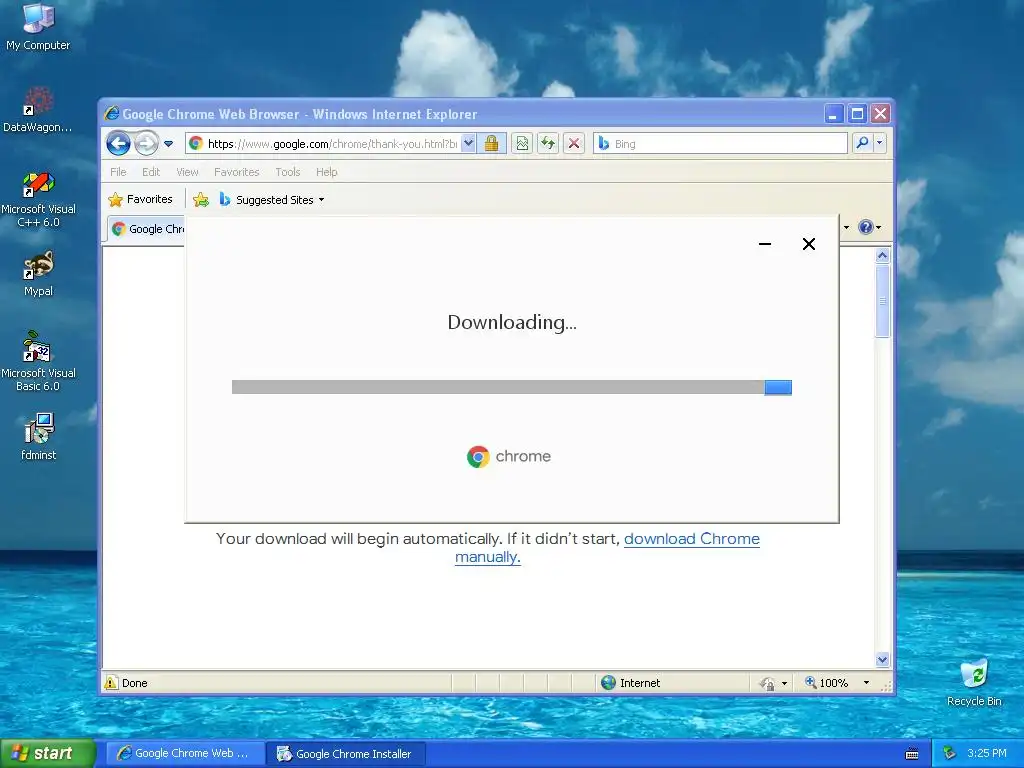Open the Favorites menu
This screenshot has height=768, width=1024.
[x=236, y=172]
